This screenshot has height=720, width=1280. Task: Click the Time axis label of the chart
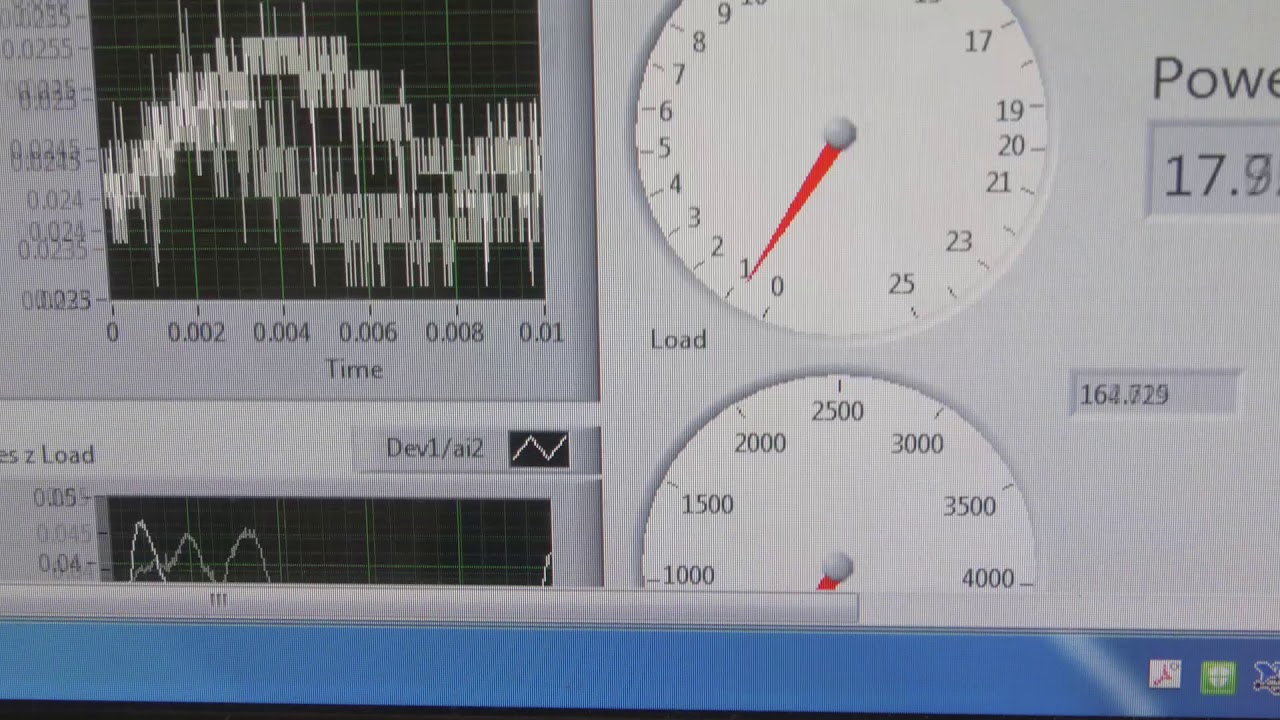(354, 370)
